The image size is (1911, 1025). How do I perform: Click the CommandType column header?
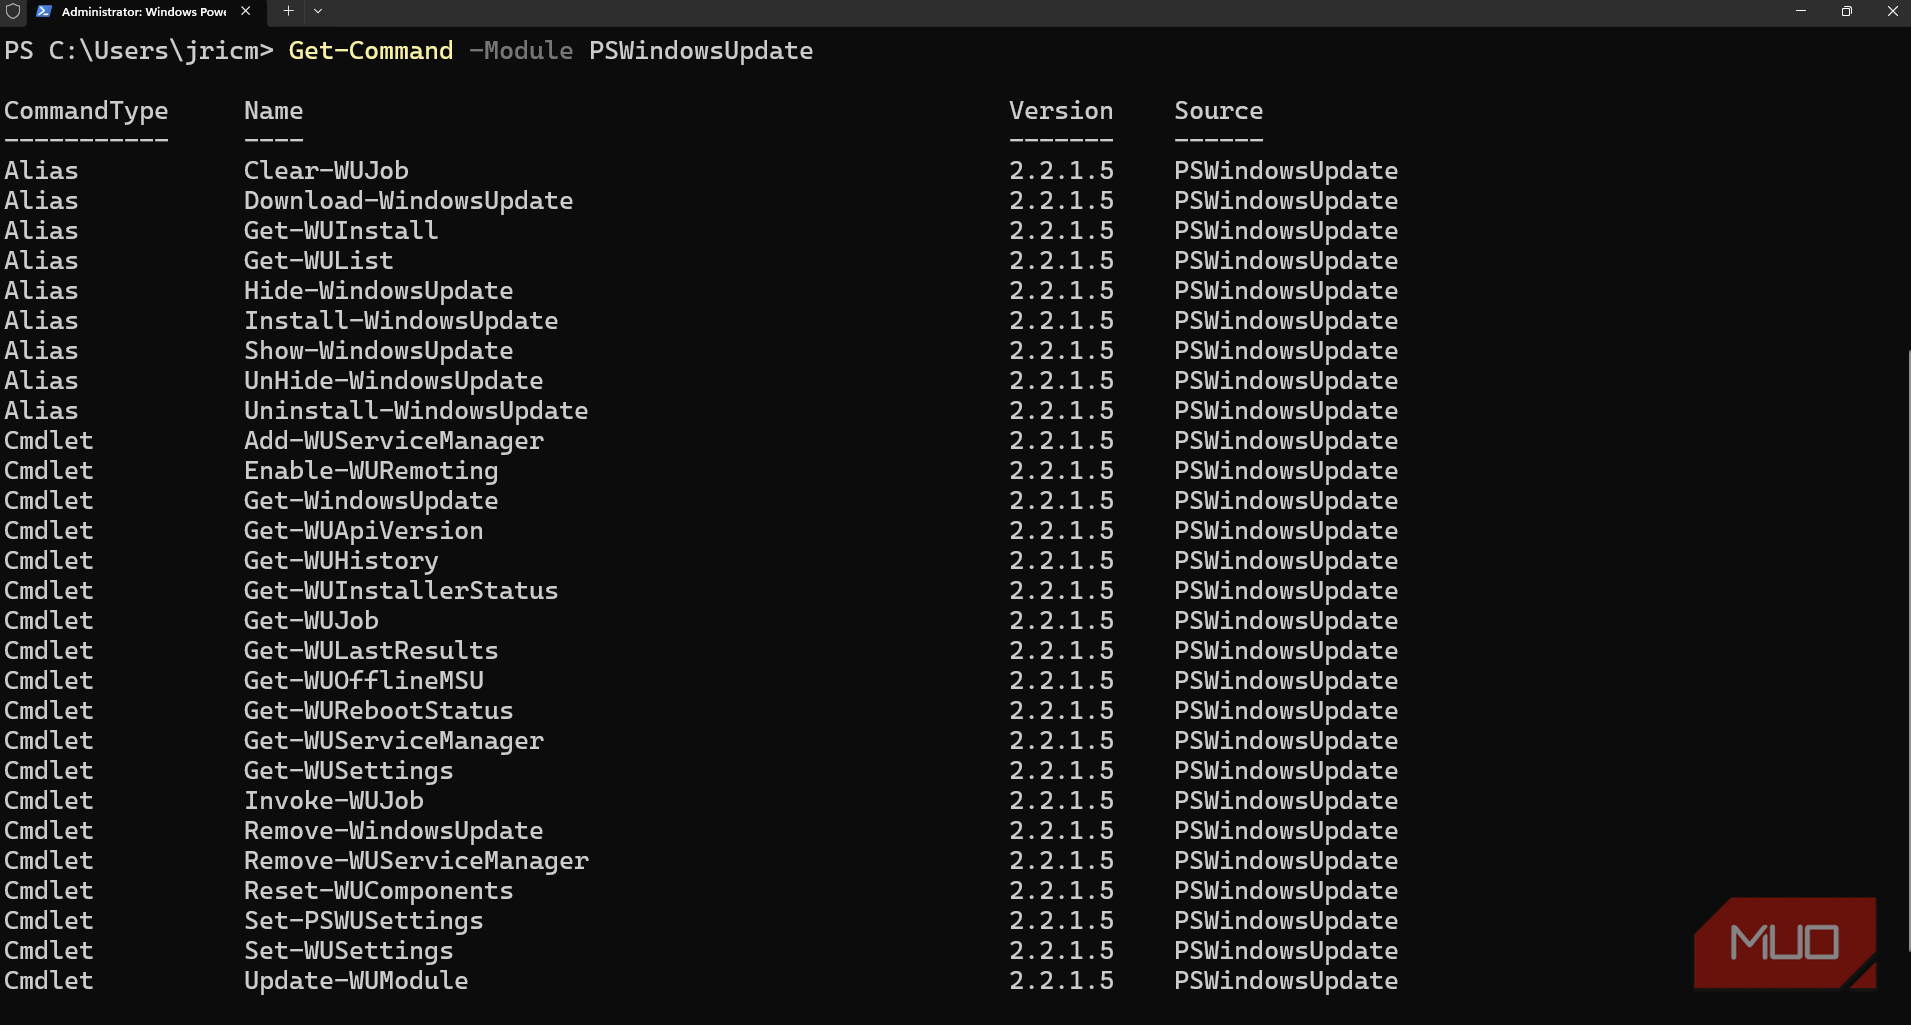[86, 111]
